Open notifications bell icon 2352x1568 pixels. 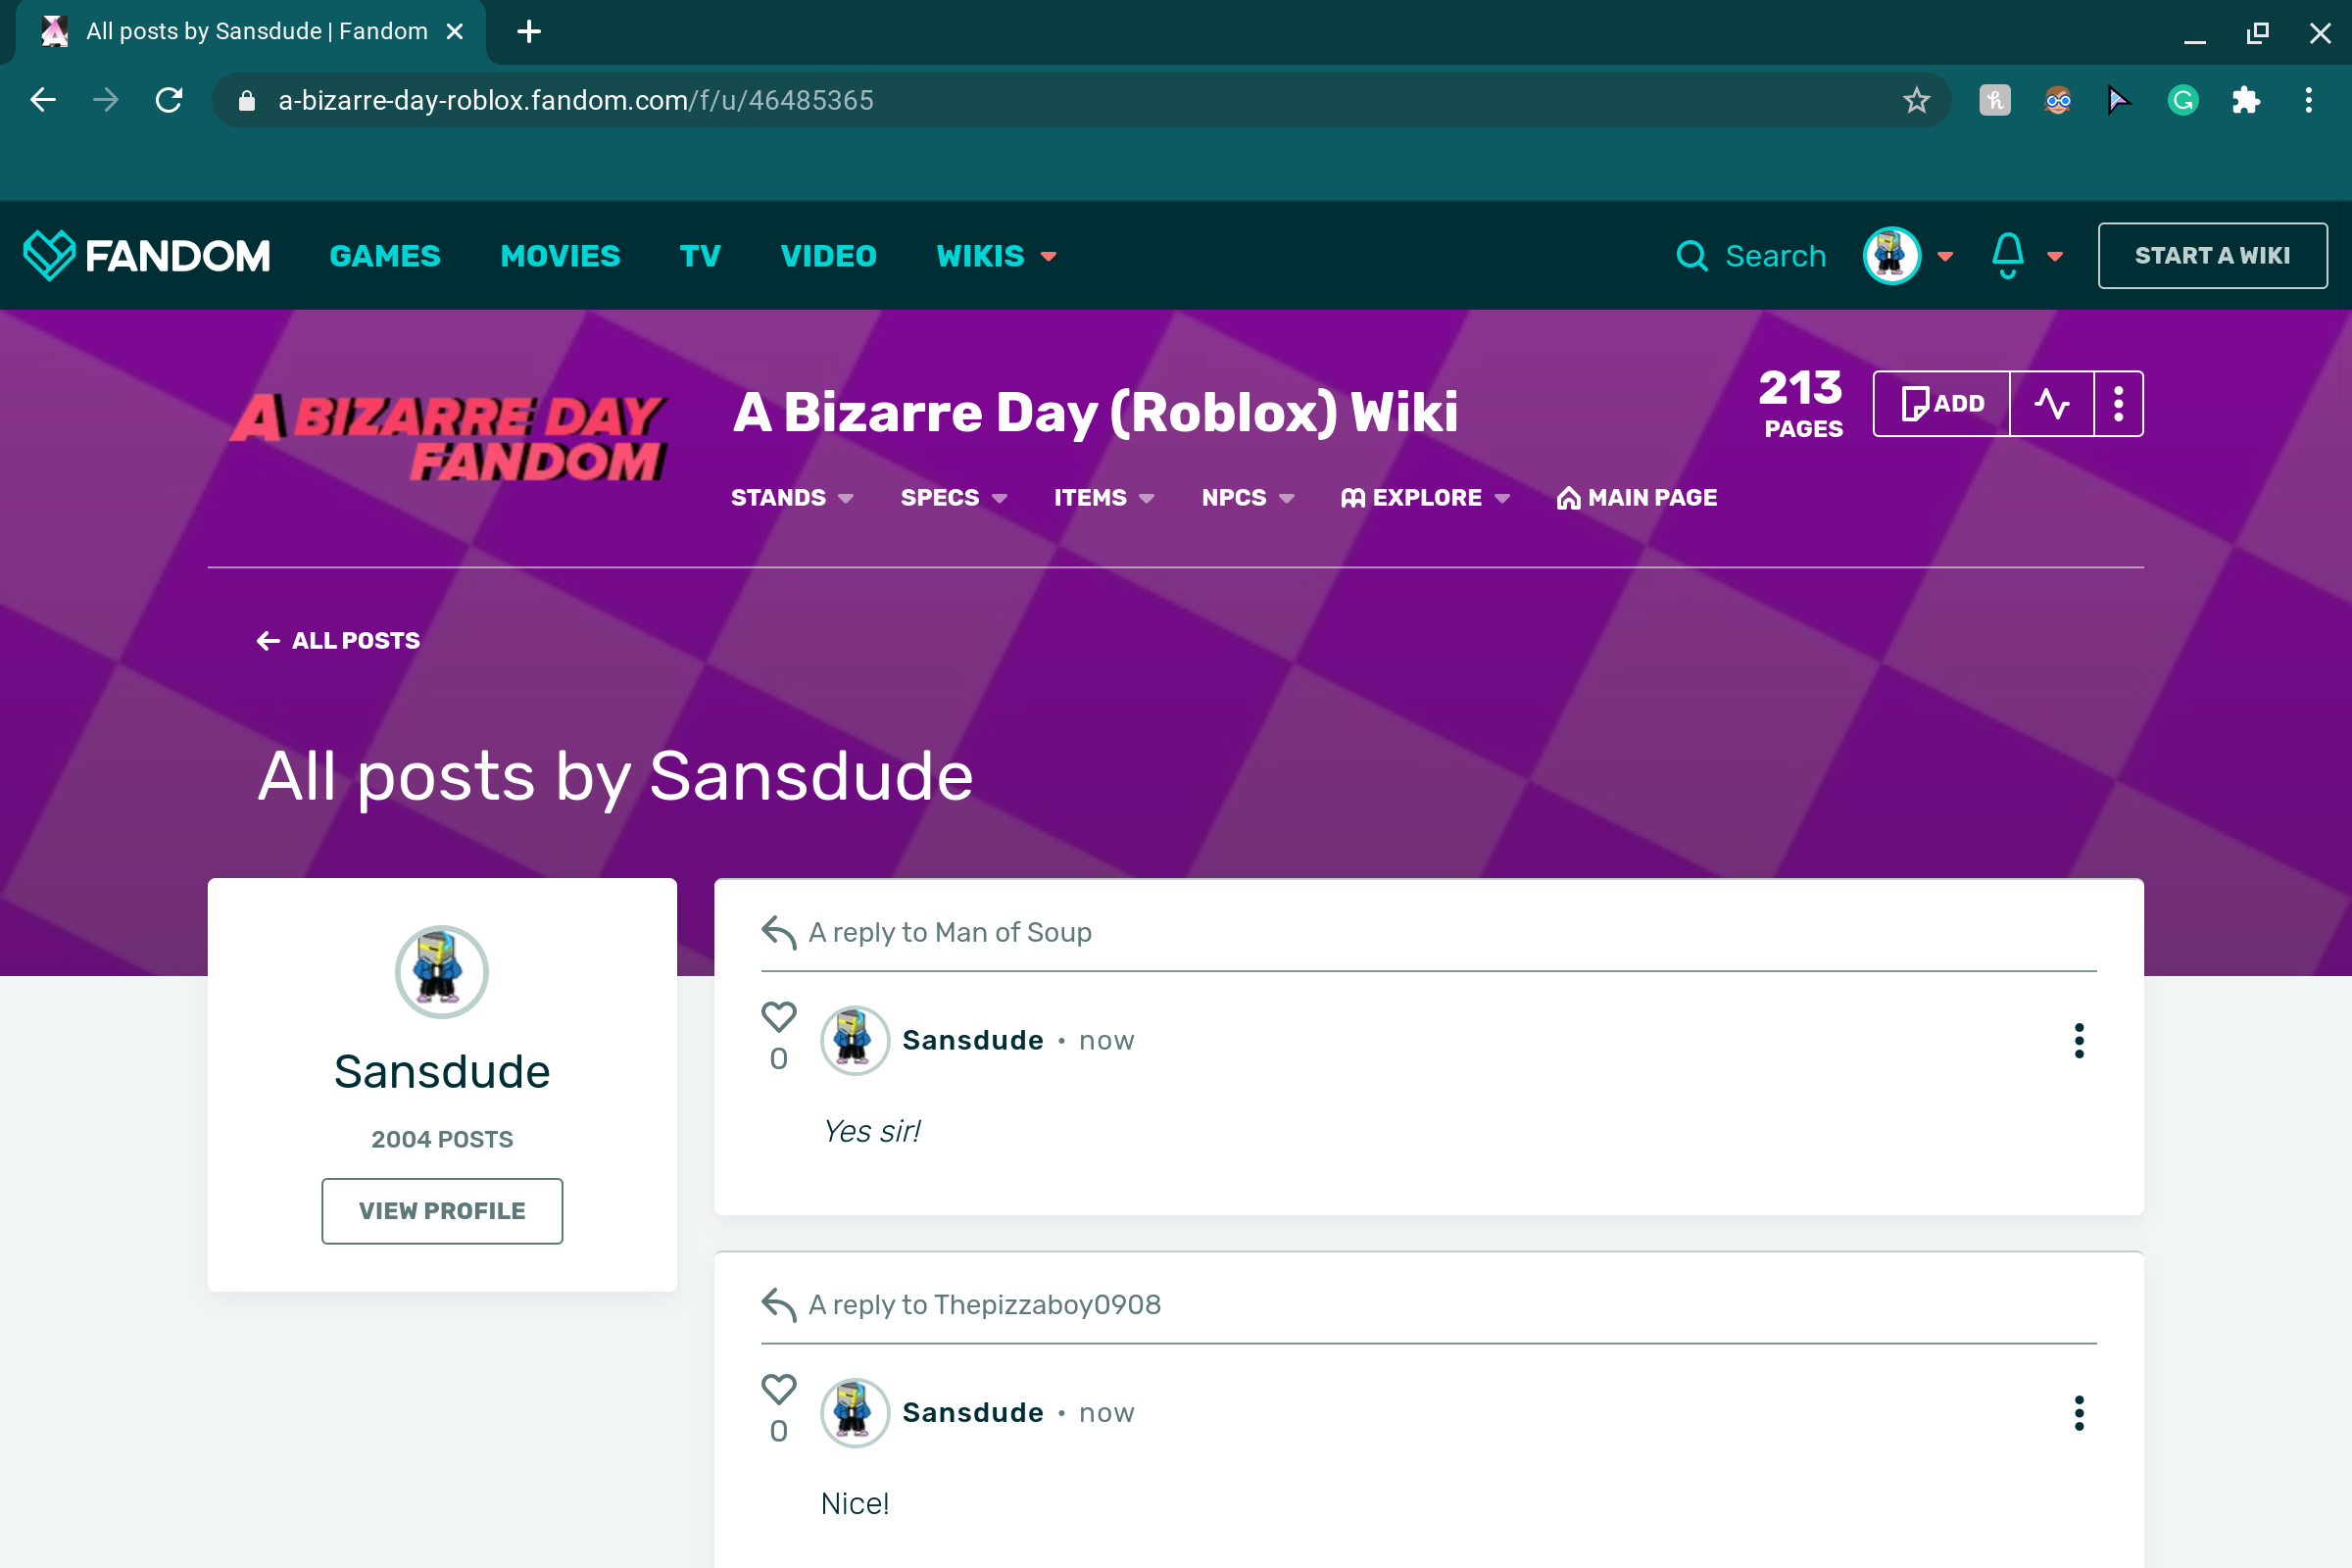tap(2008, 256)
